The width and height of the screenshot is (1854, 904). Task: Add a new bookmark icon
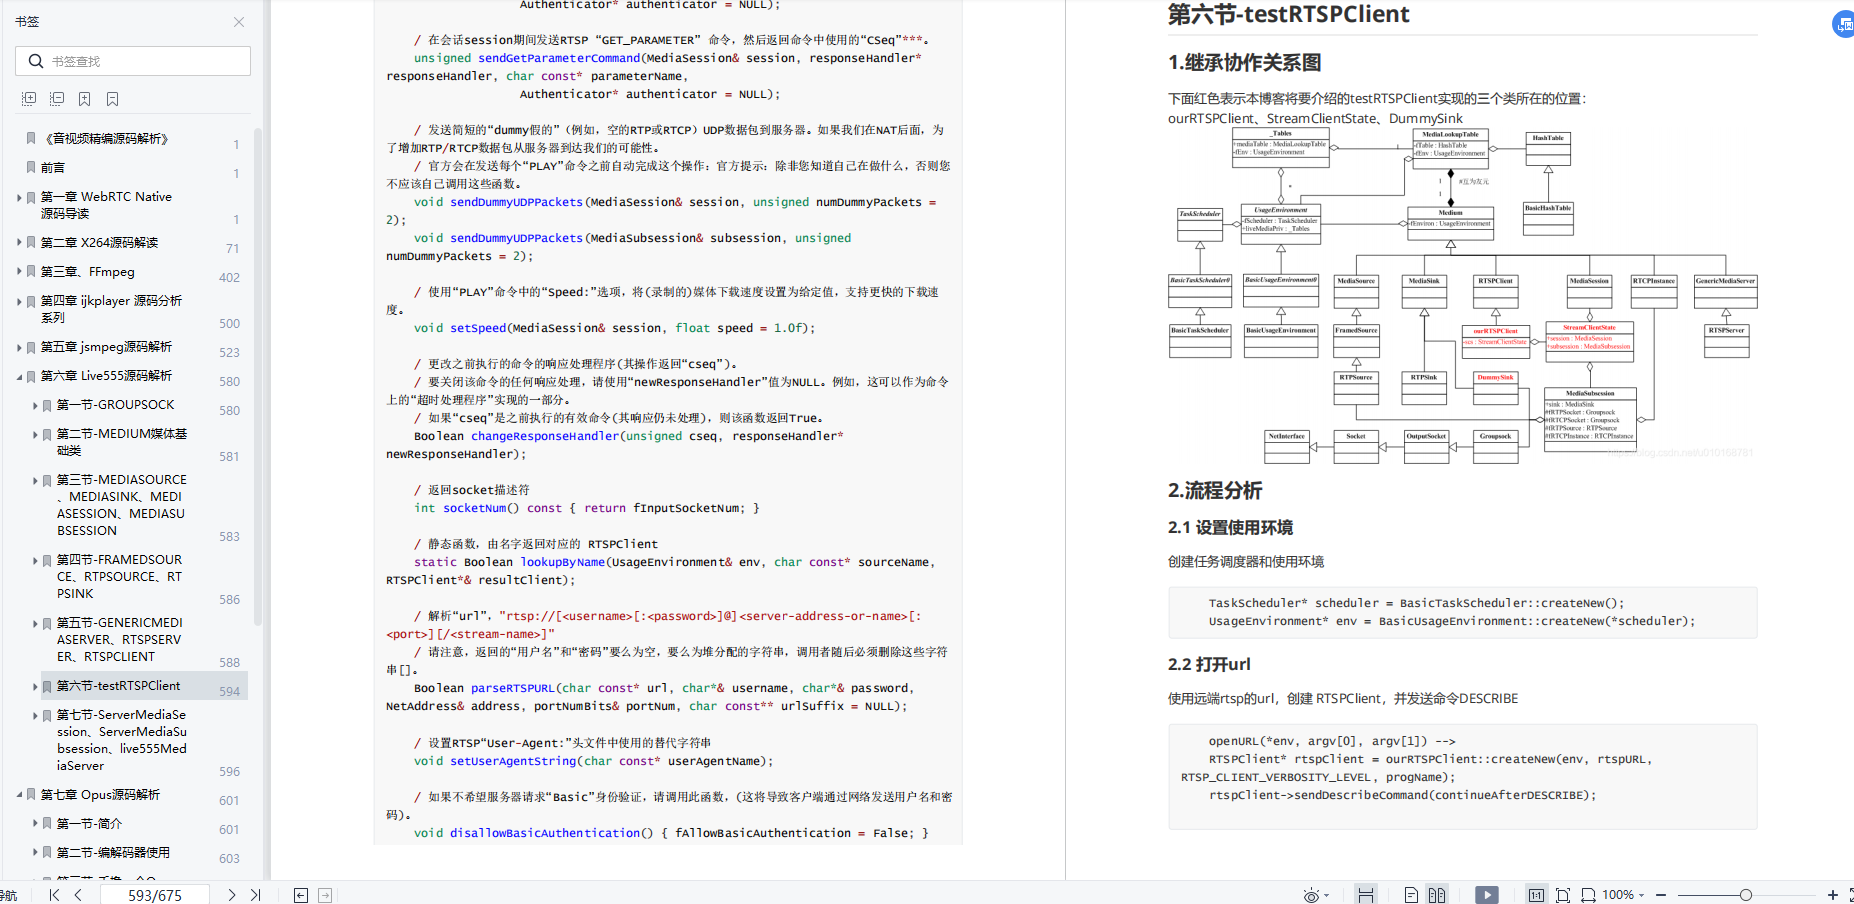85,99
